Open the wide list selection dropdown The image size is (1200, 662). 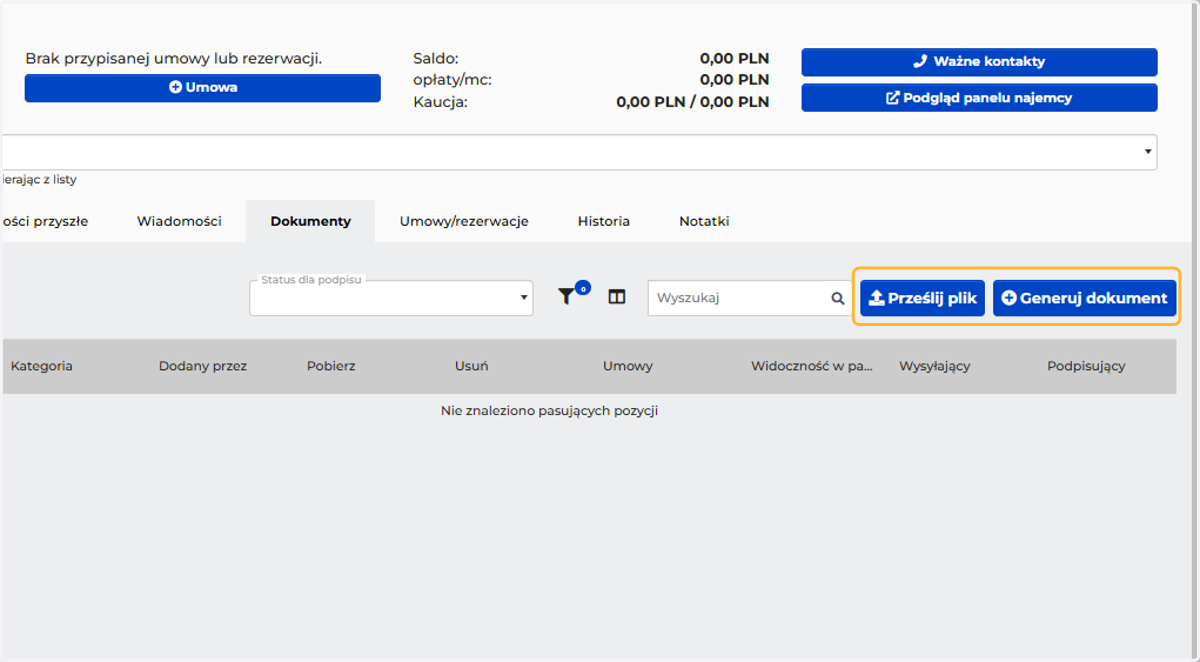pyautogui.click(x=579, y=152)
